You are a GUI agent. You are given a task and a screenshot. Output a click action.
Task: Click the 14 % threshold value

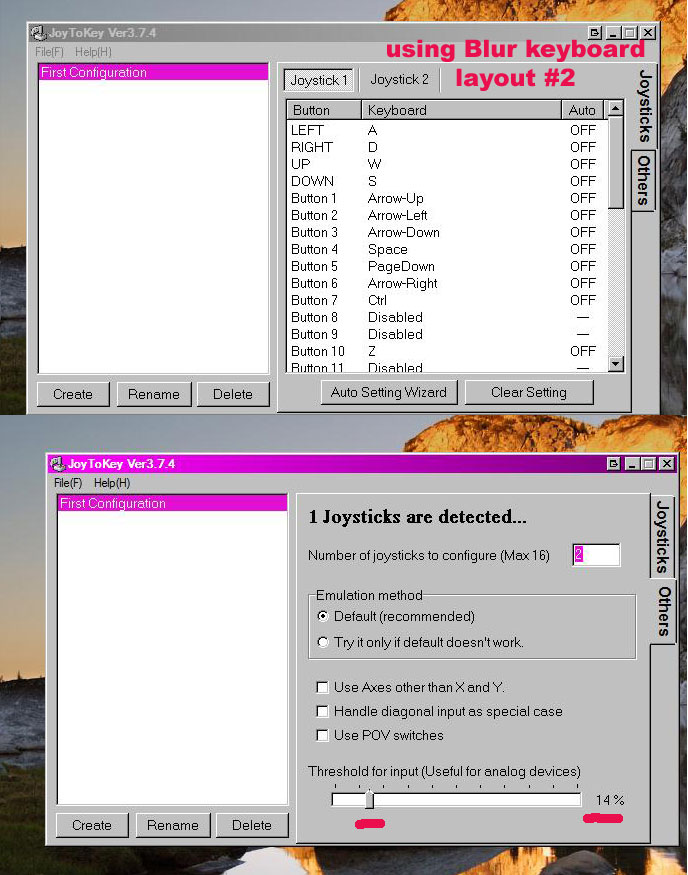[x=609, y=800]
